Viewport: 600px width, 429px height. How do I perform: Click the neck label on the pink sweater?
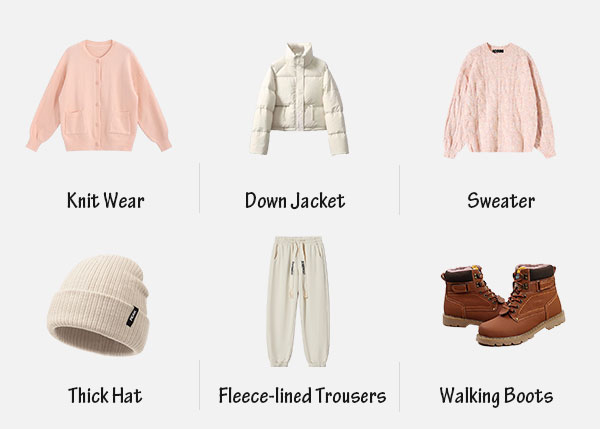[498, 51]
